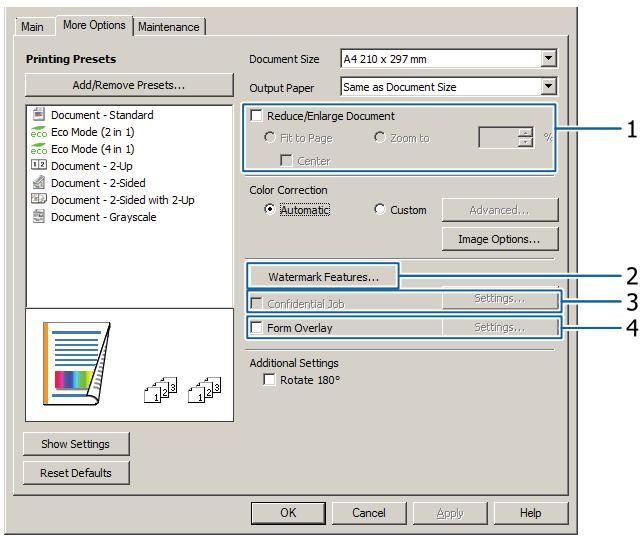Image resolution: width=643 pixels, height=537 pixels.
Task: Click the Document - Grayscale preset icon
Action: [x=39, y=216]
